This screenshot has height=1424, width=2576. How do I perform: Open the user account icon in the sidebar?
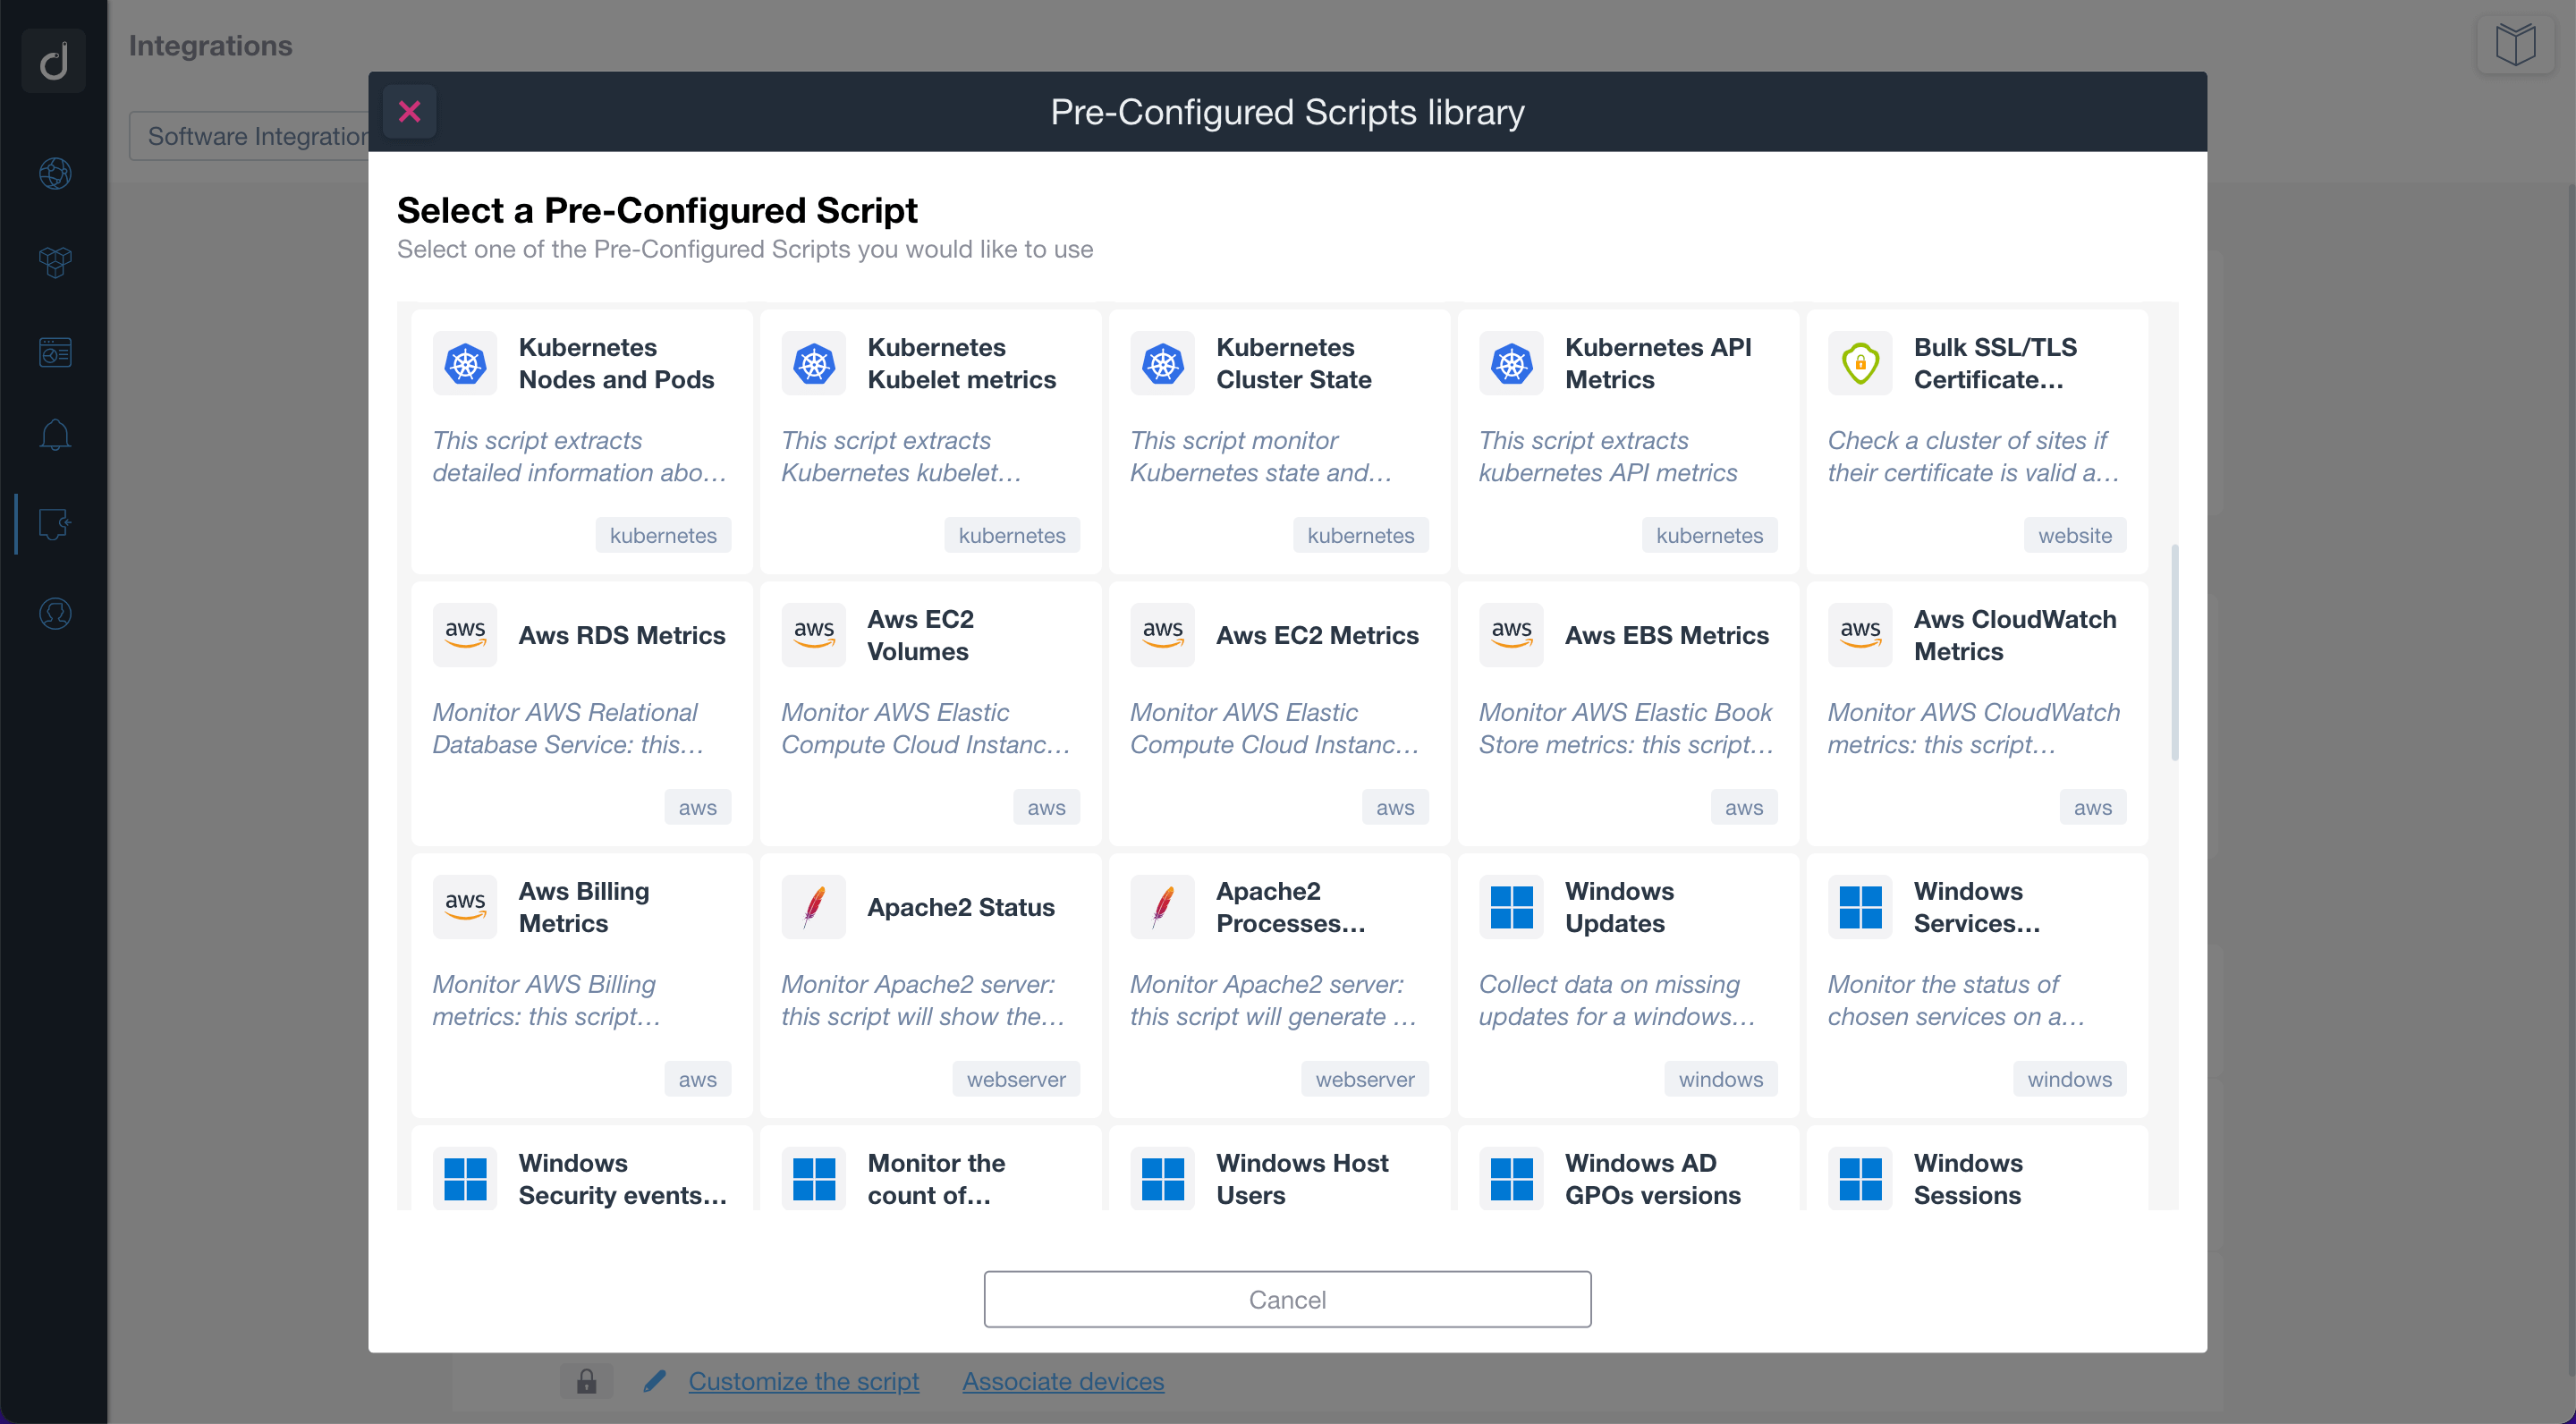[55, 613]
